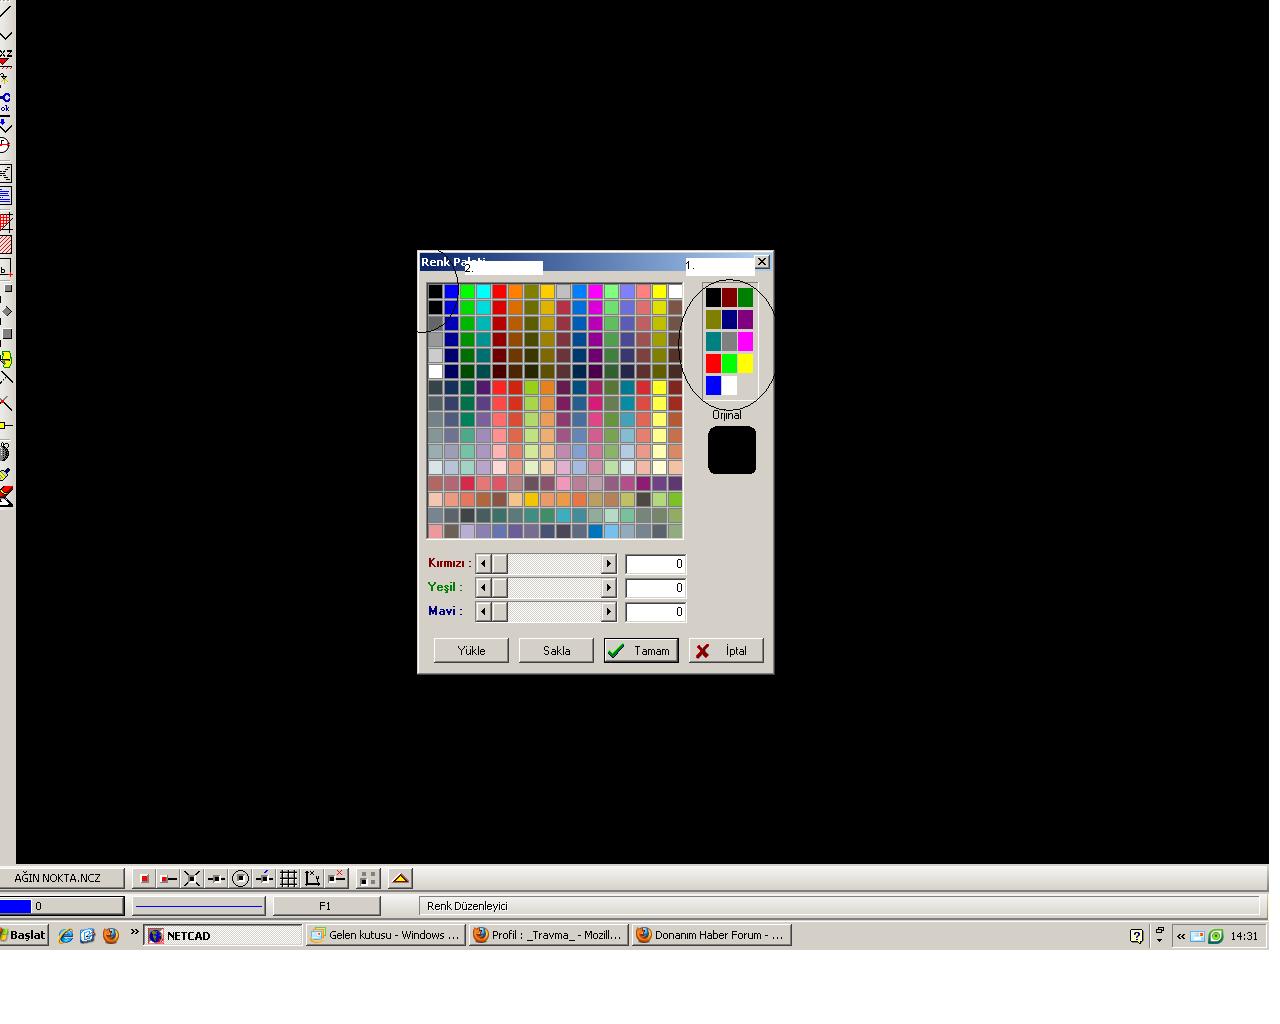Pick olive in basic color set

(713, 319)
